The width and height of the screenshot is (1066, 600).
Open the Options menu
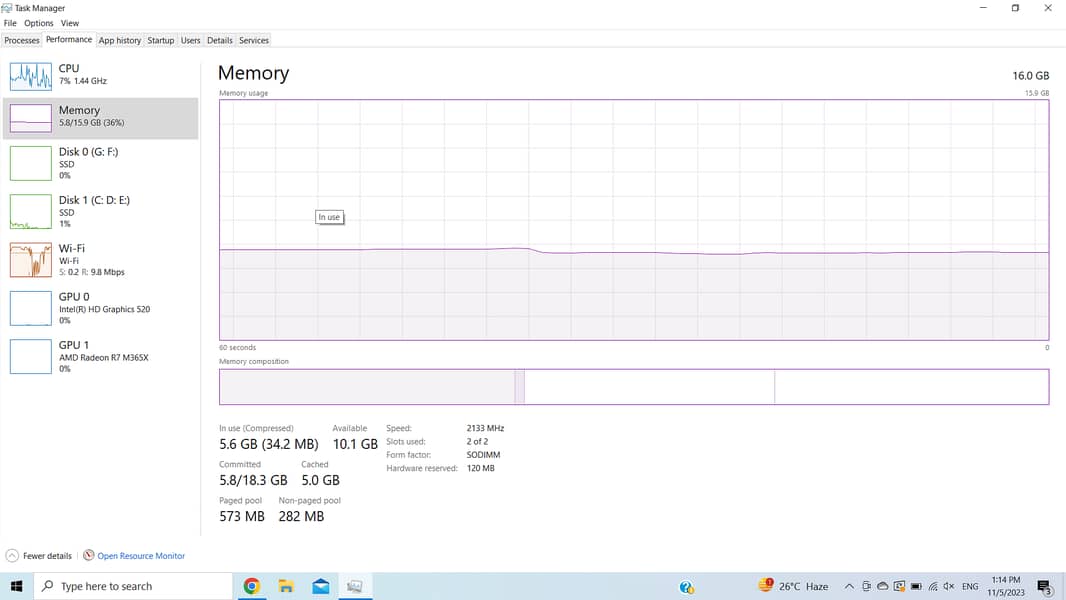(38, 23)
